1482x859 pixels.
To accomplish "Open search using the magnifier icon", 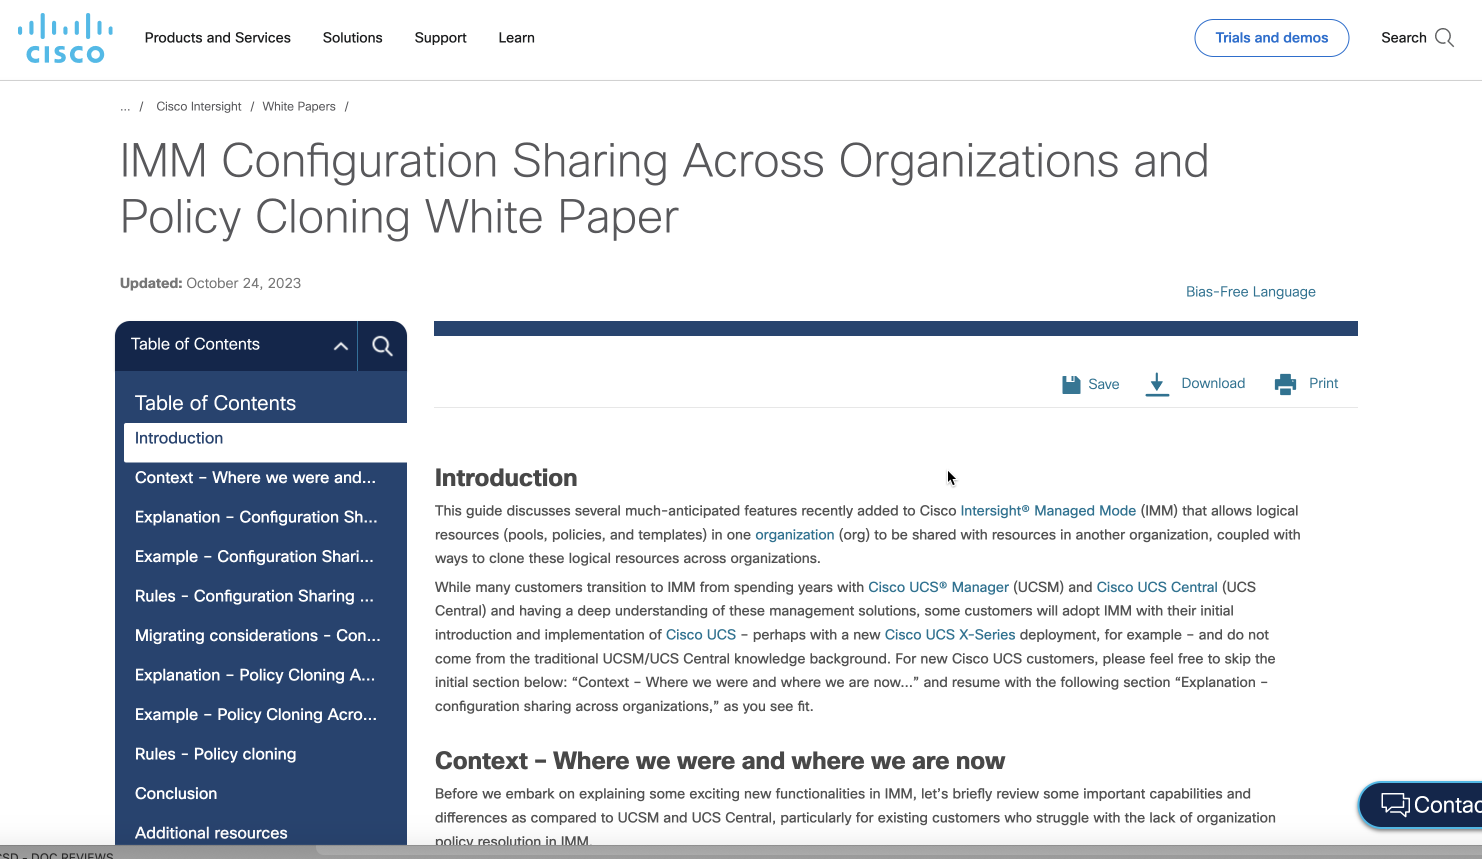I will (x=1444, y=37).
